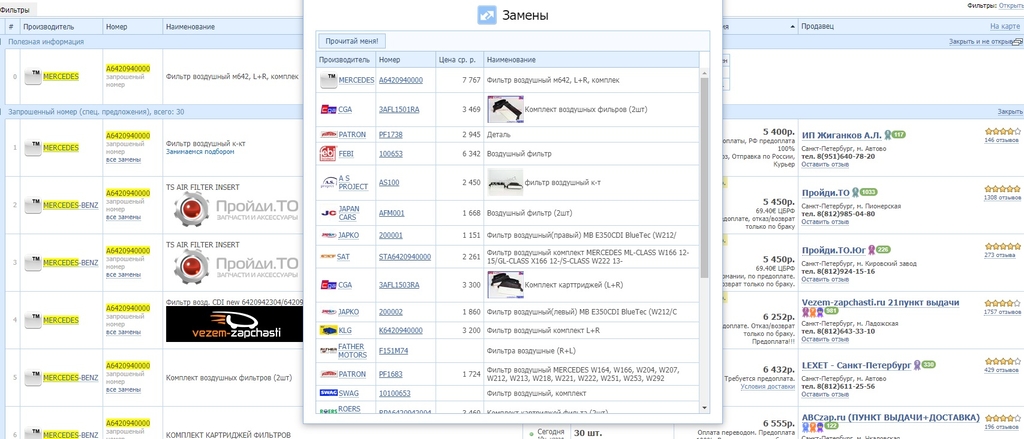Click the FATHER MOTORS brand logo
Screen dimensions: 1024x439
point(328,350)
